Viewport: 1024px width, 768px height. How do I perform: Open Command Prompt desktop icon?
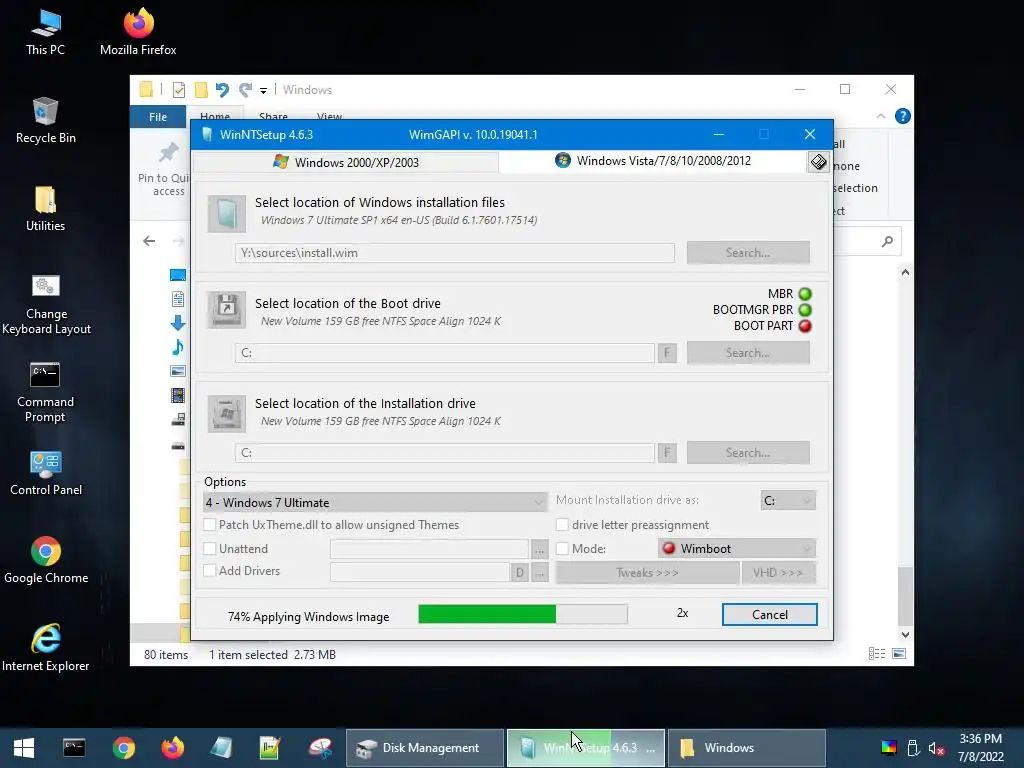click(x=45, y=392)
